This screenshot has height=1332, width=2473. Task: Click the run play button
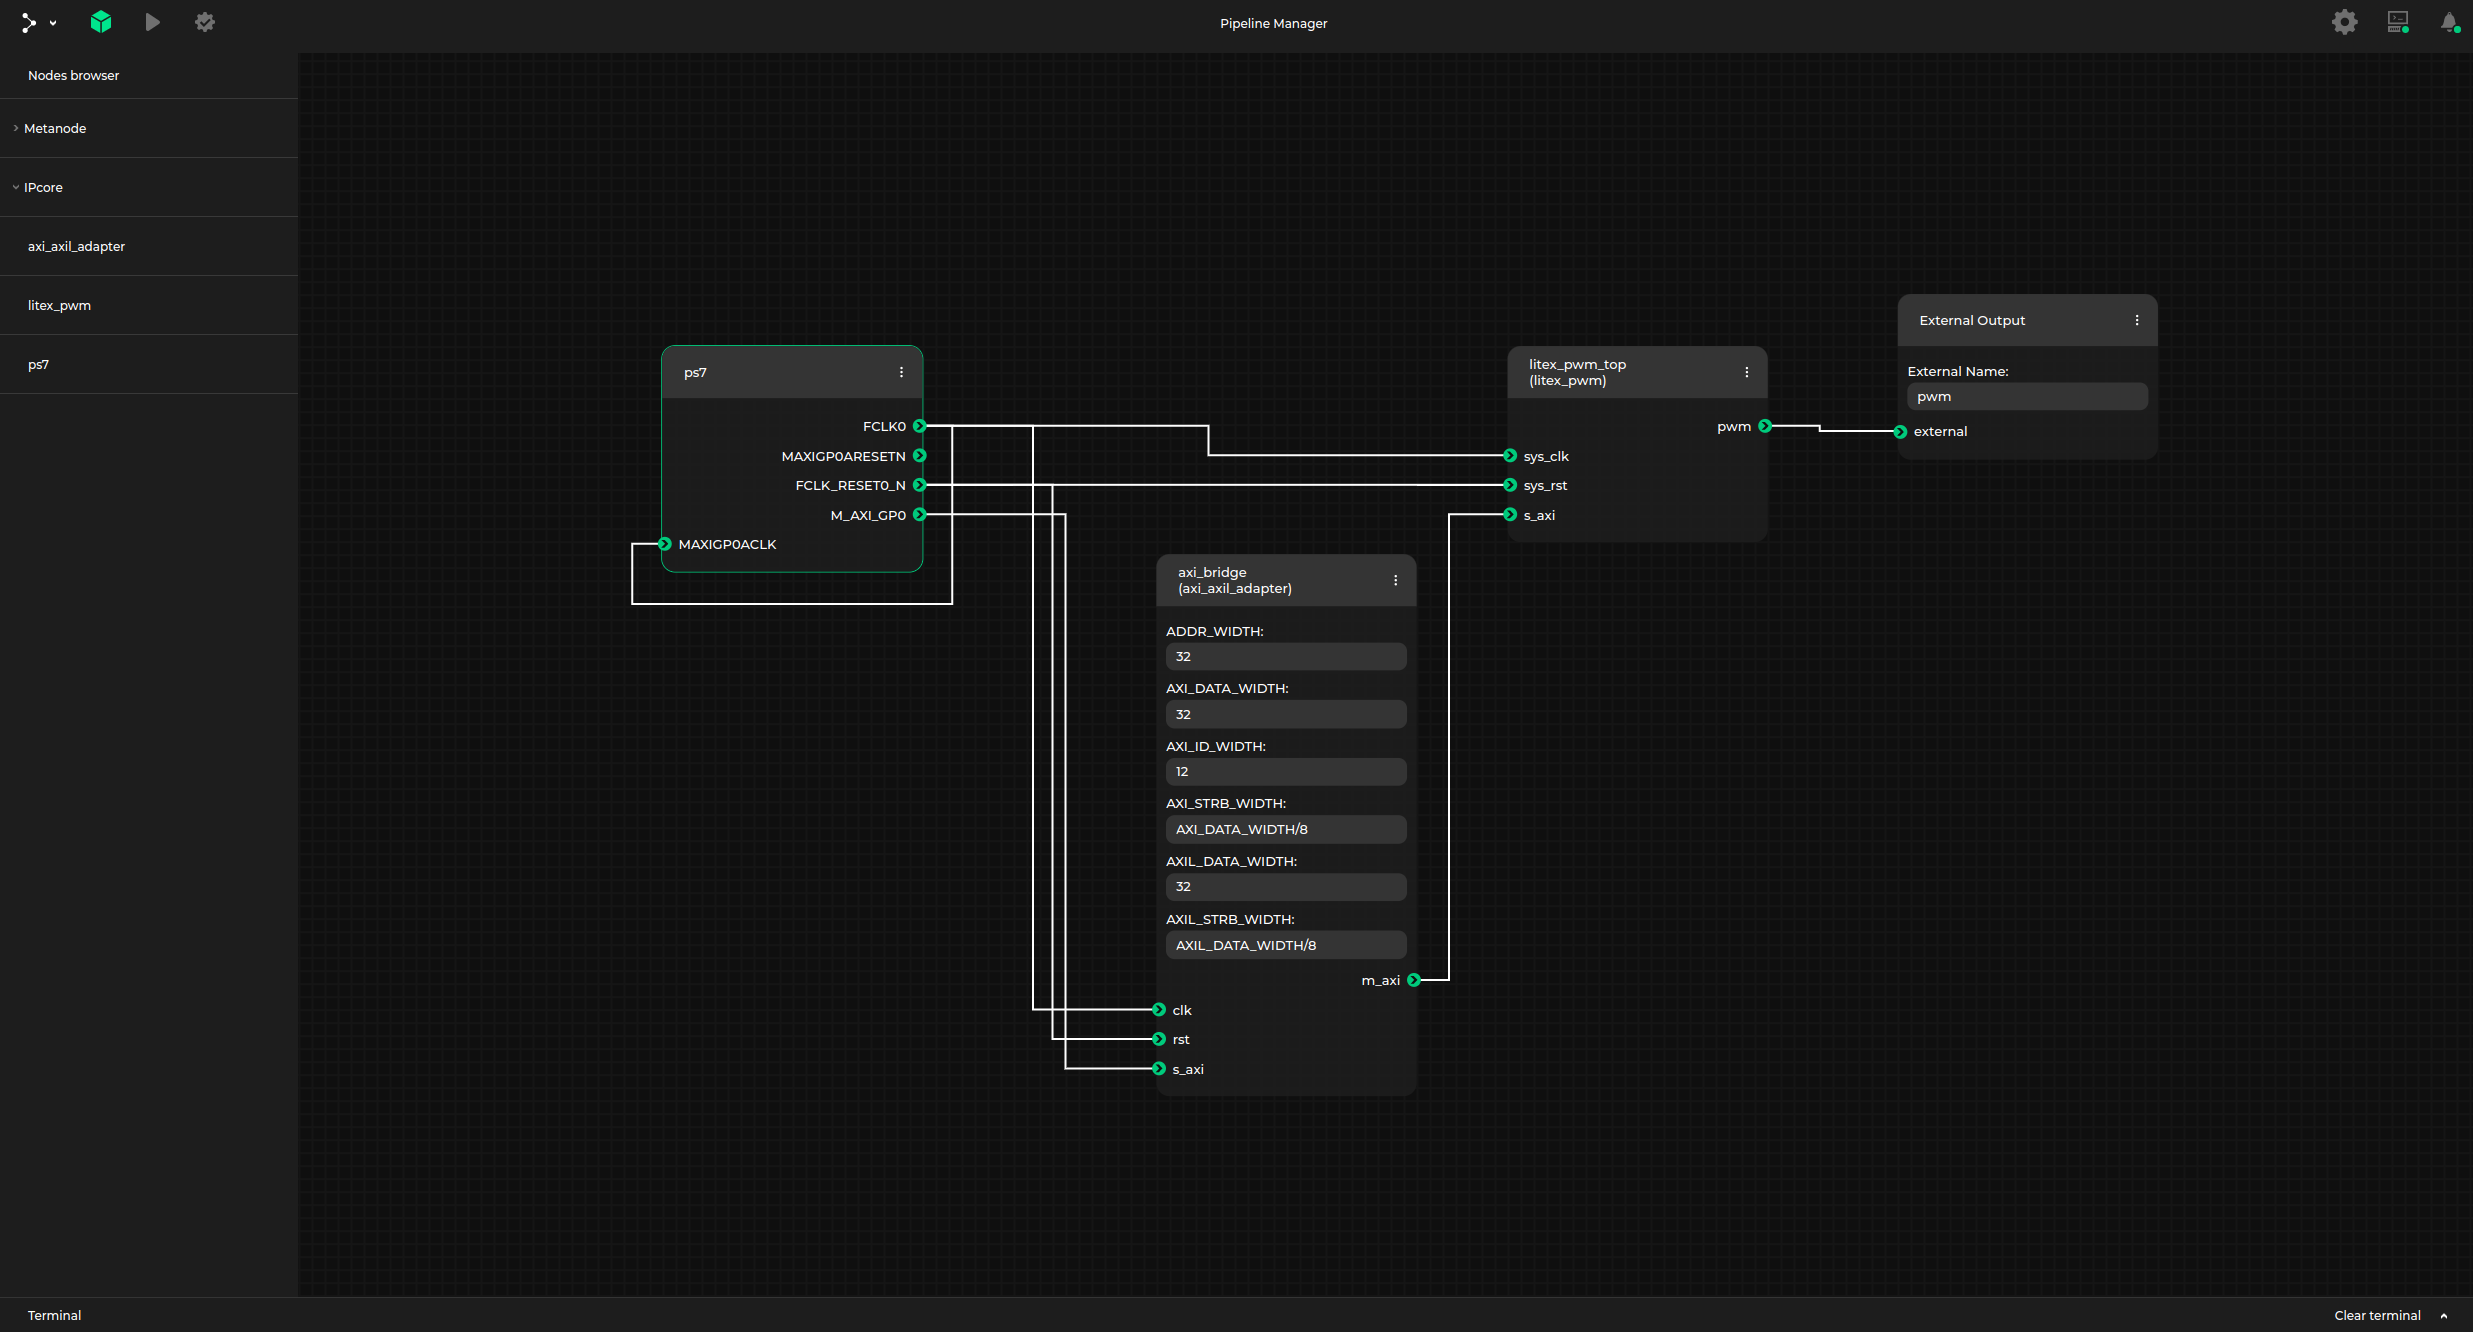click(x=152, y=22)
